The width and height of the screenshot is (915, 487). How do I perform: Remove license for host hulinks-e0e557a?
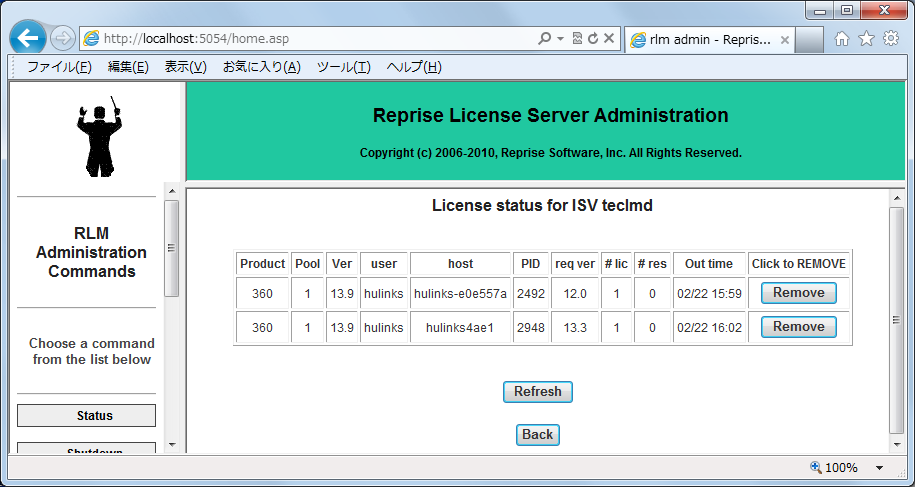click(x=798, y=293)
